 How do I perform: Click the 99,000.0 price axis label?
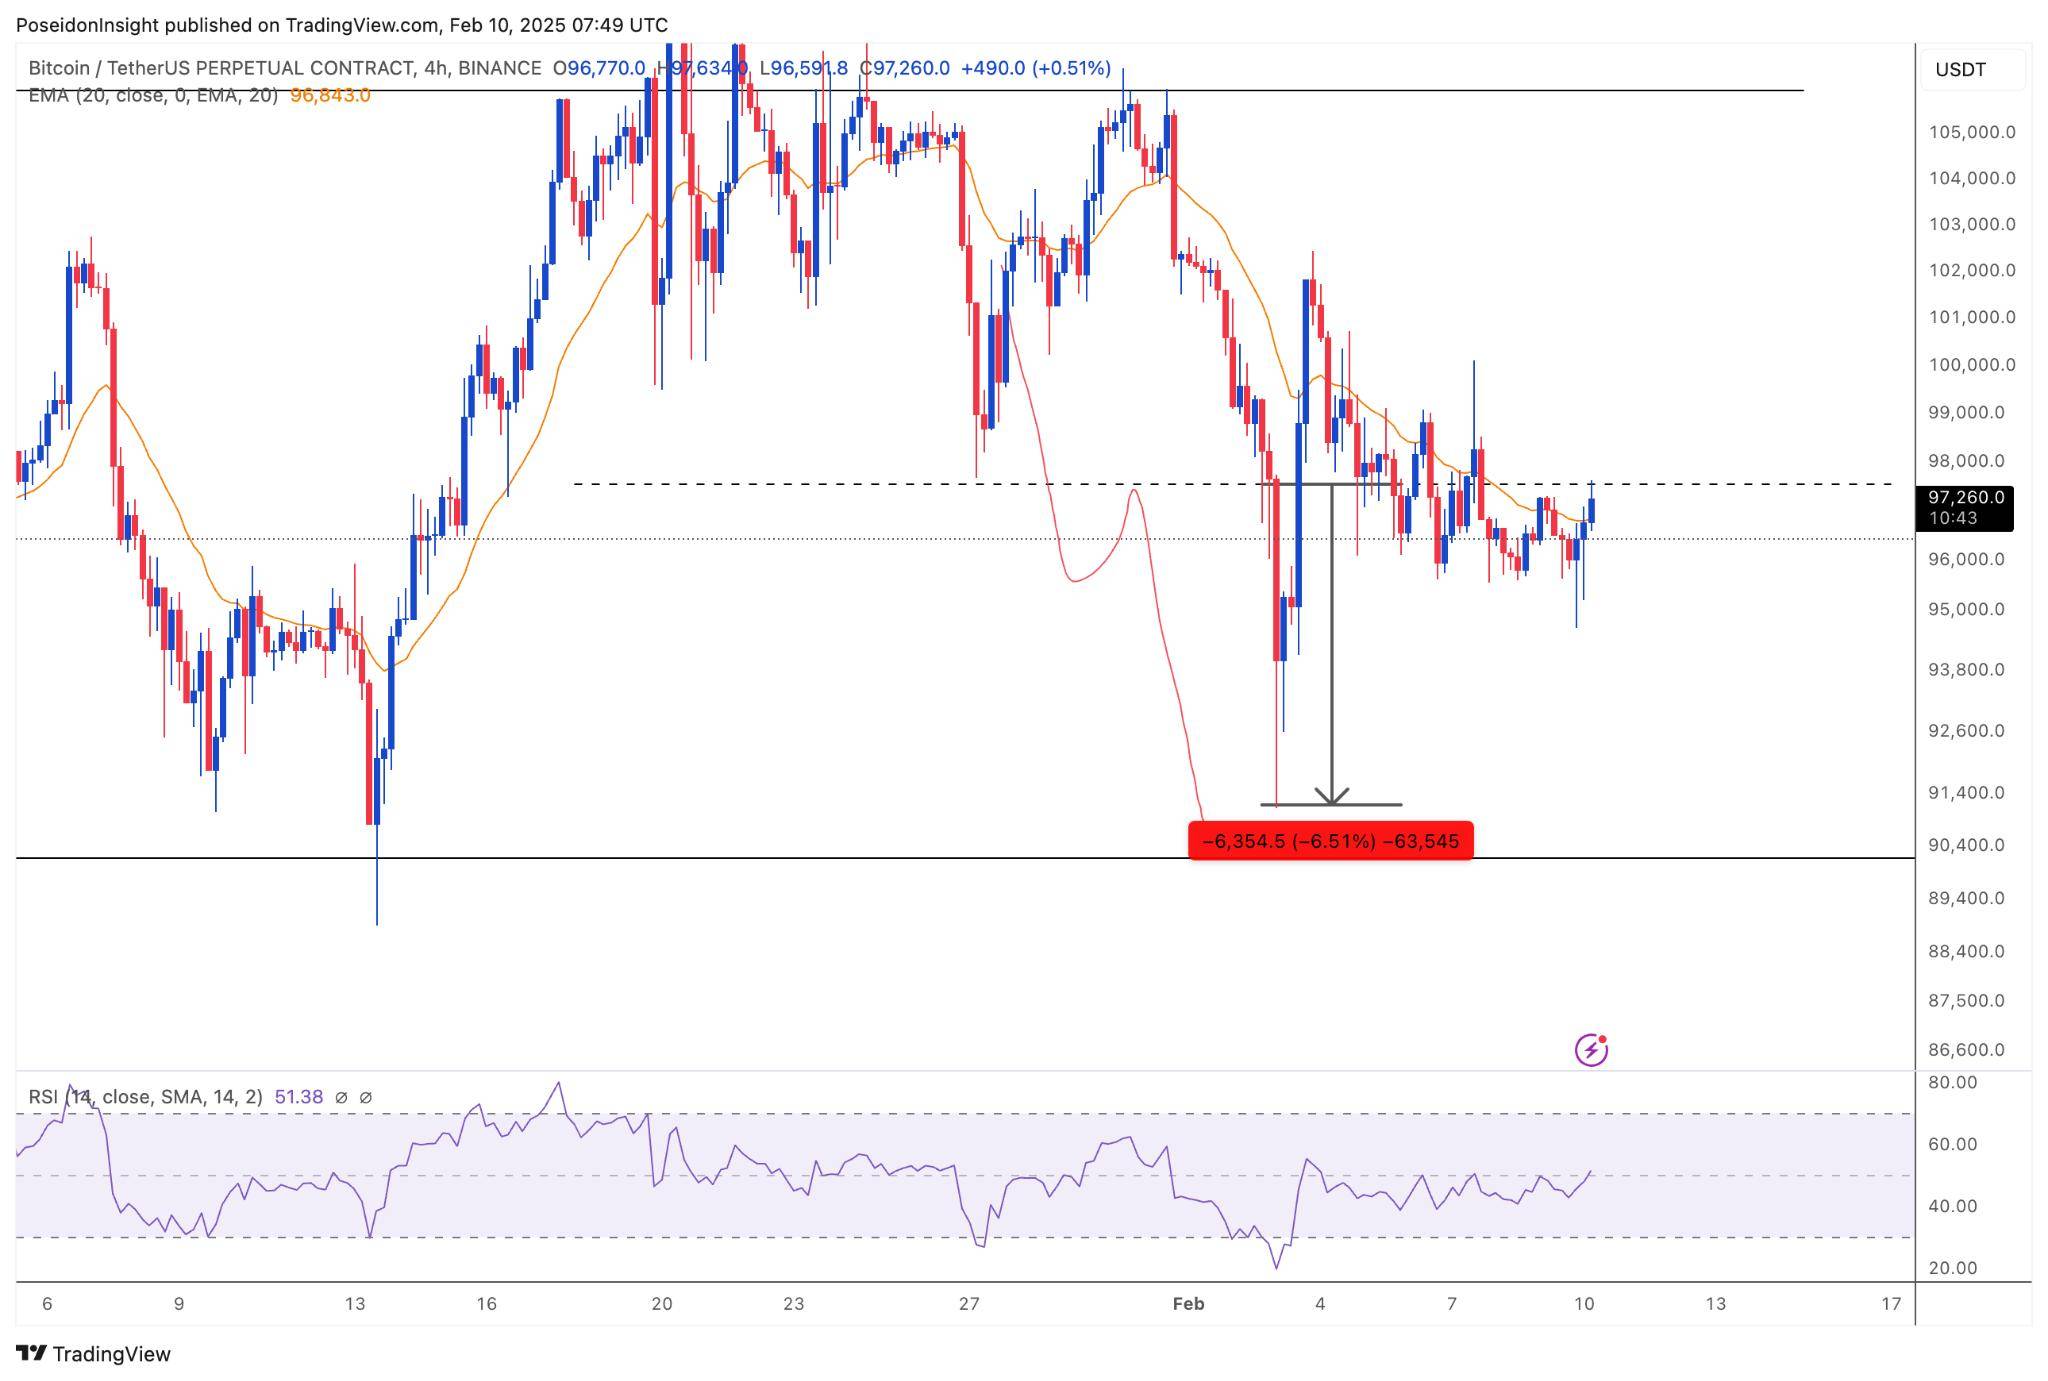click(1966, 412)
